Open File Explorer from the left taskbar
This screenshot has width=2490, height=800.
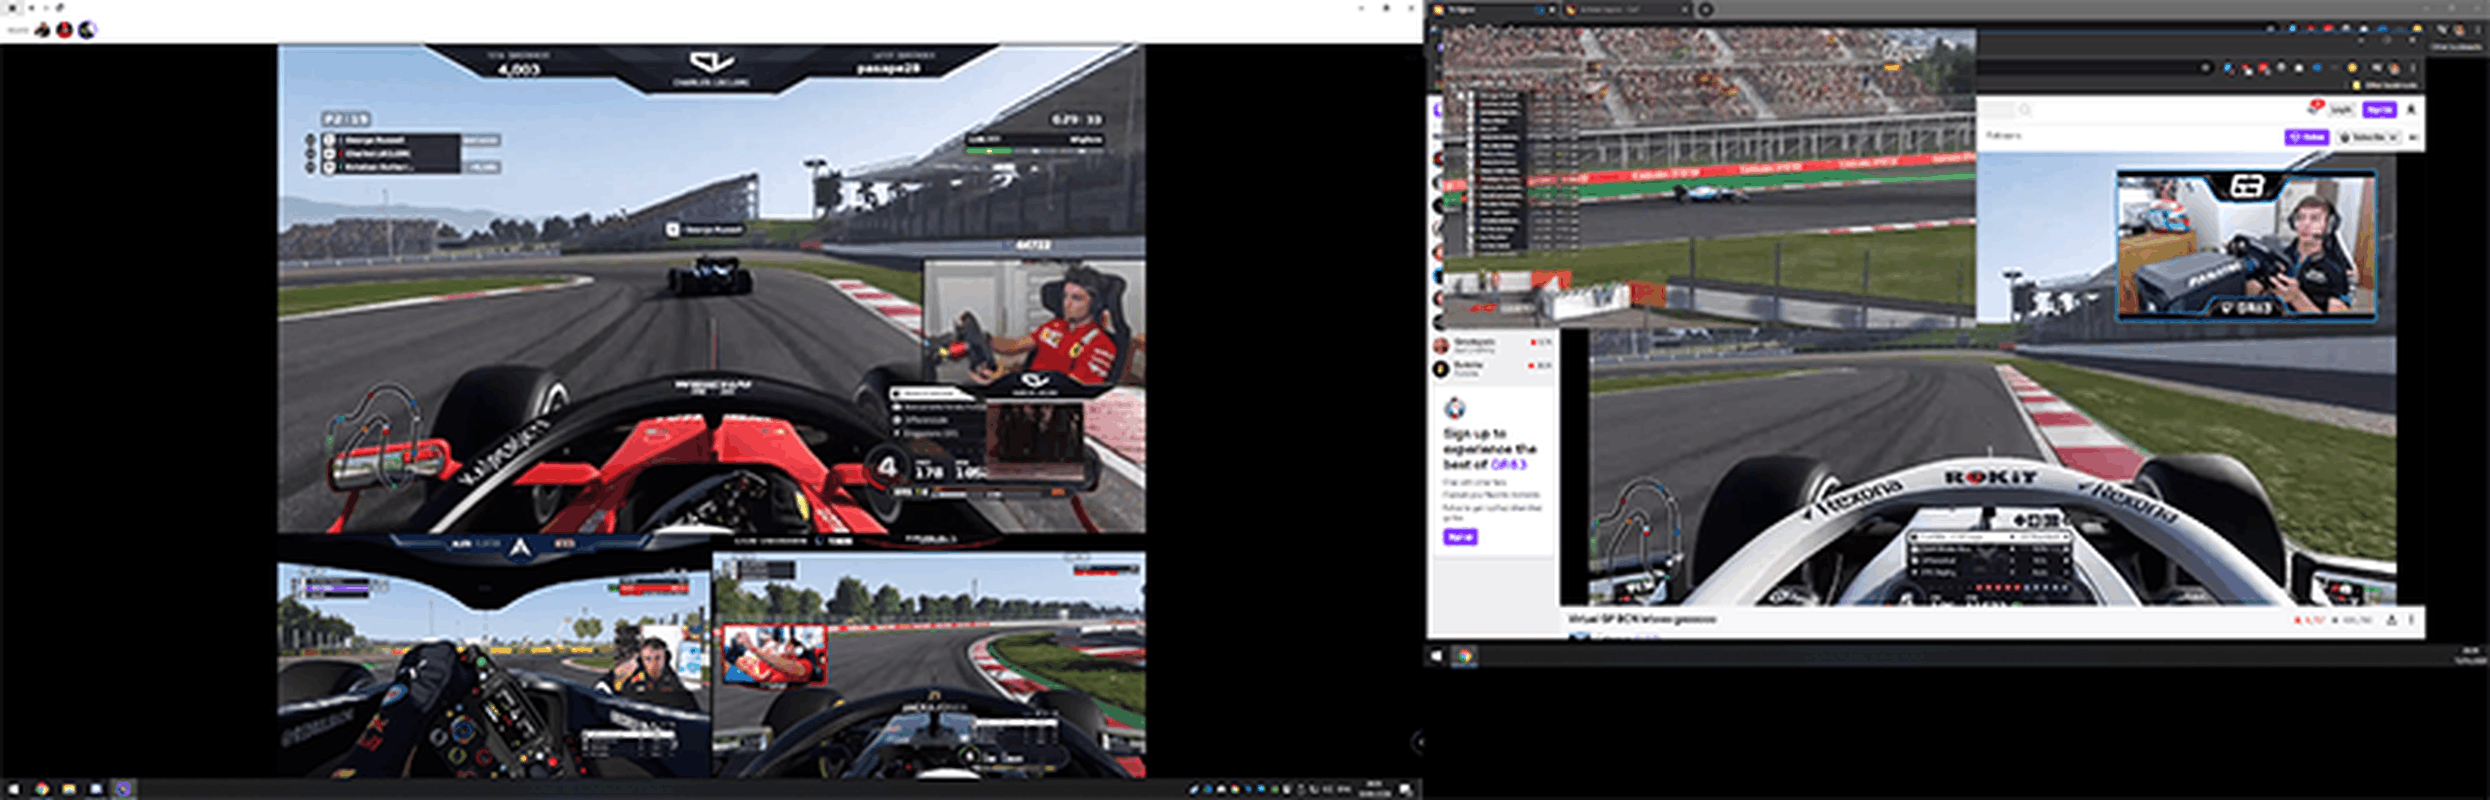click(69, 789)
